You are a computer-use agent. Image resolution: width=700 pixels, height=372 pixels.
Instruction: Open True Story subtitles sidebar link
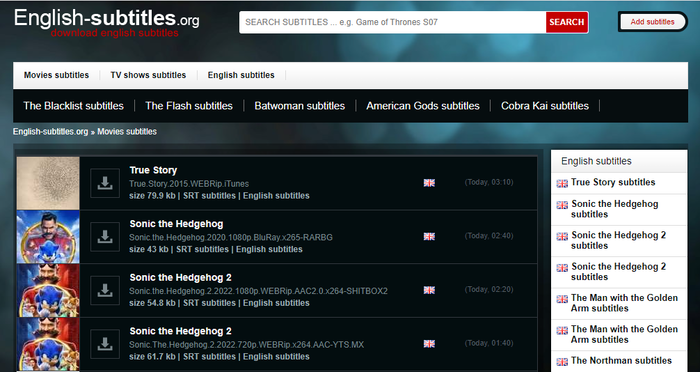point(613,182)
